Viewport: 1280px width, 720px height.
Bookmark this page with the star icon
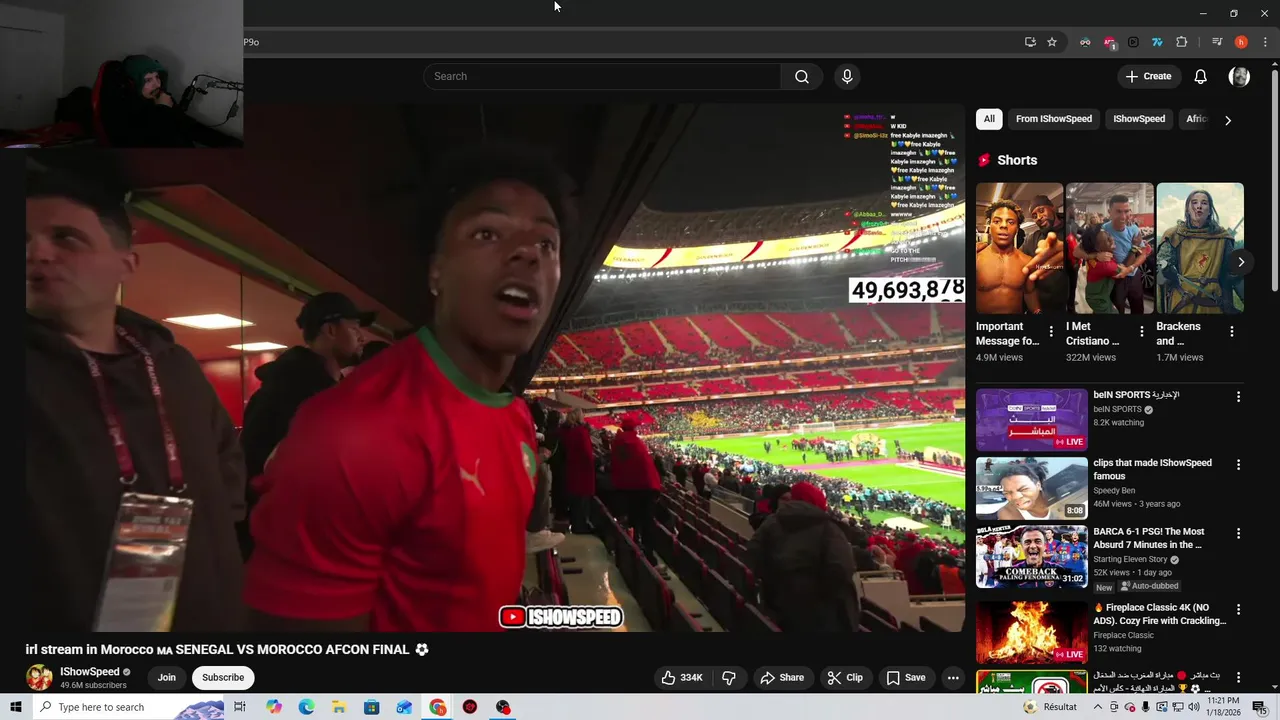1052,42
